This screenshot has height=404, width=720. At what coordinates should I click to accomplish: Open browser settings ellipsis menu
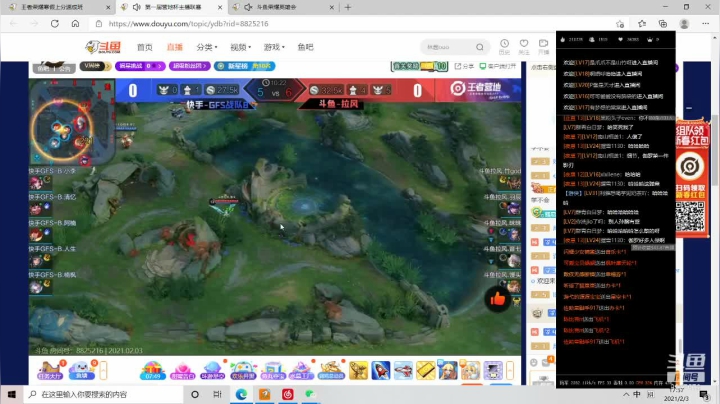pyautogui.click(x=706, y=24)
